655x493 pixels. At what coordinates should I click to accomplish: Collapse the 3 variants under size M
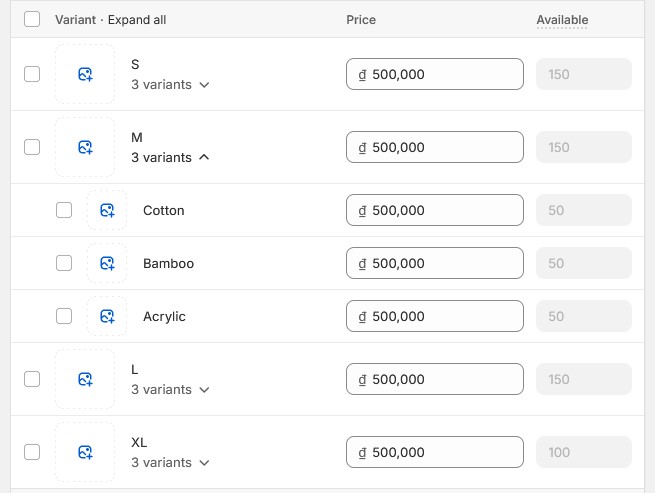170,158
